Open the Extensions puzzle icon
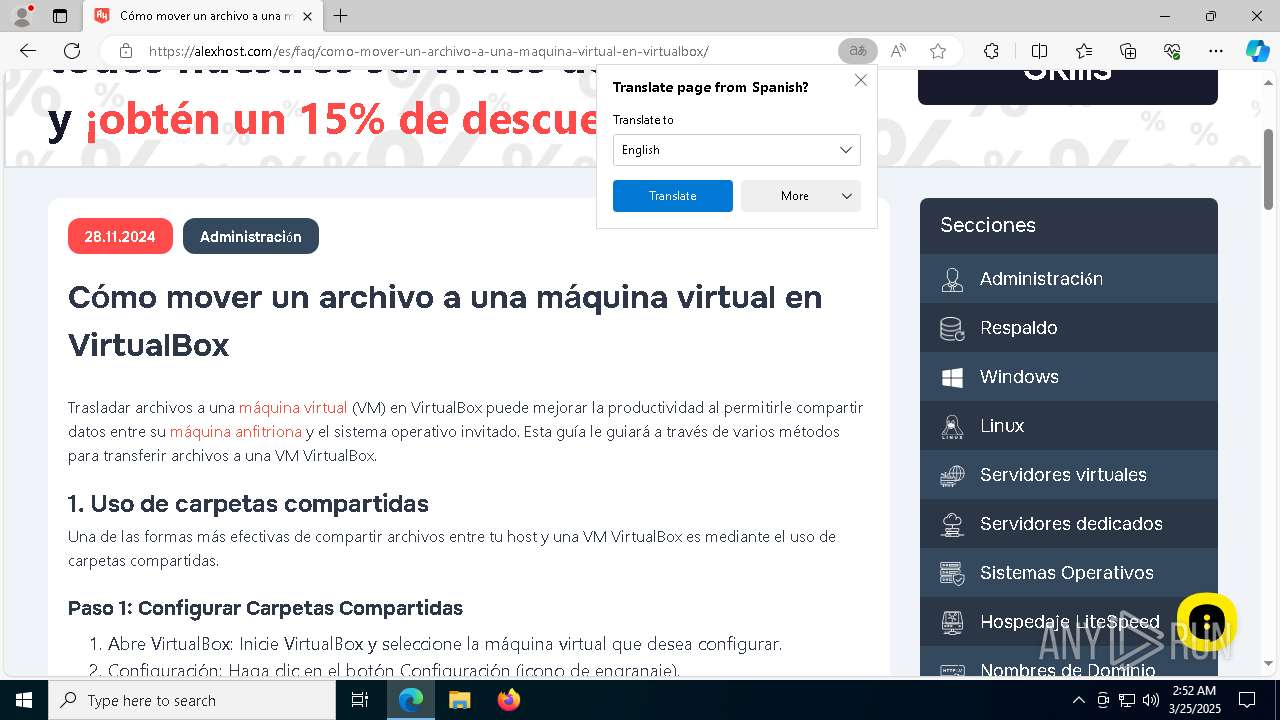 pos(991,51)
